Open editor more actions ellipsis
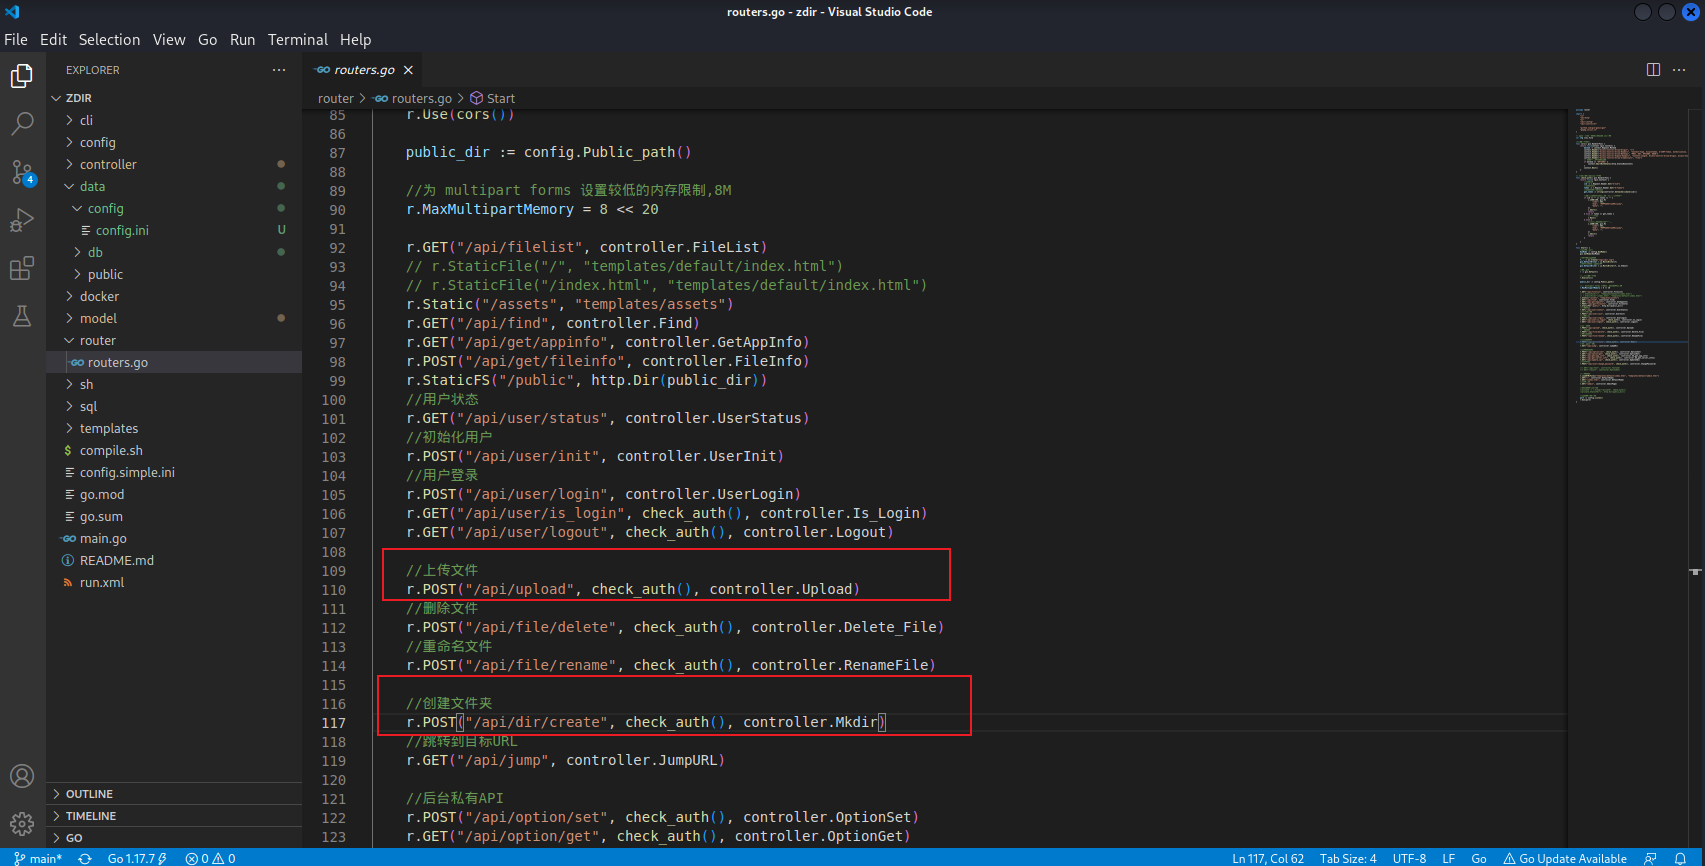1705x866 pixels. click(1679, 70)
